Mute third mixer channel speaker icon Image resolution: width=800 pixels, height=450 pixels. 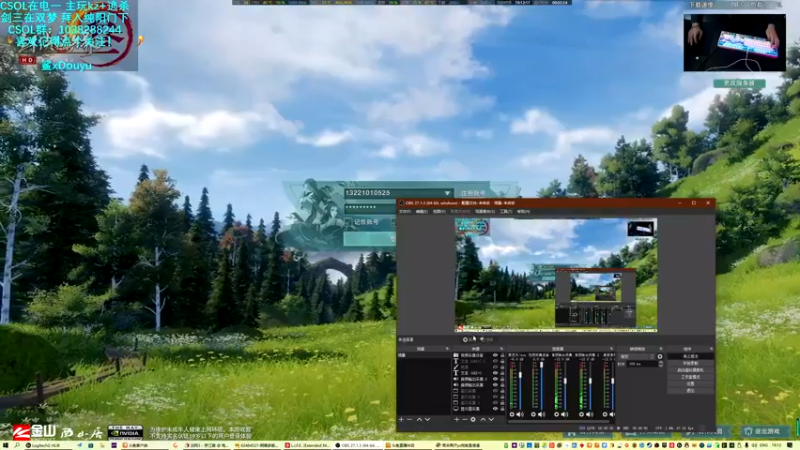pos(565,414)
